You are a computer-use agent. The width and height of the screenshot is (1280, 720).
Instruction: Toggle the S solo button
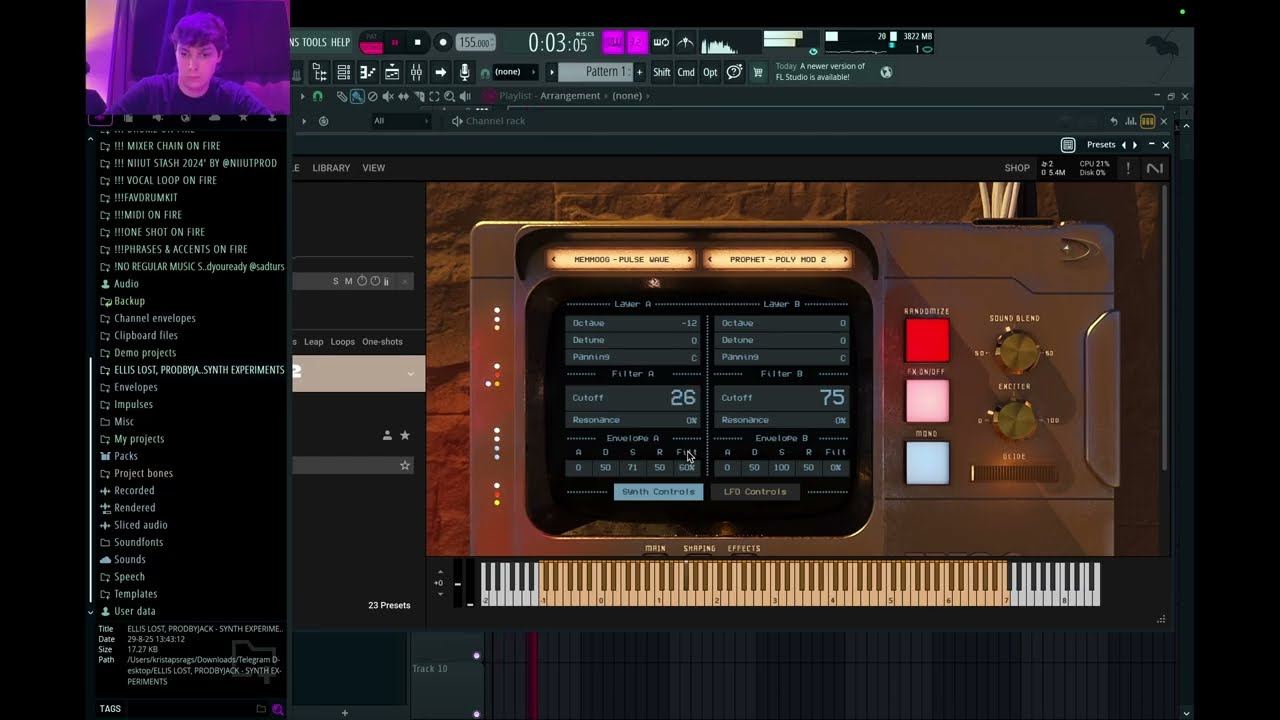point(336,281)
